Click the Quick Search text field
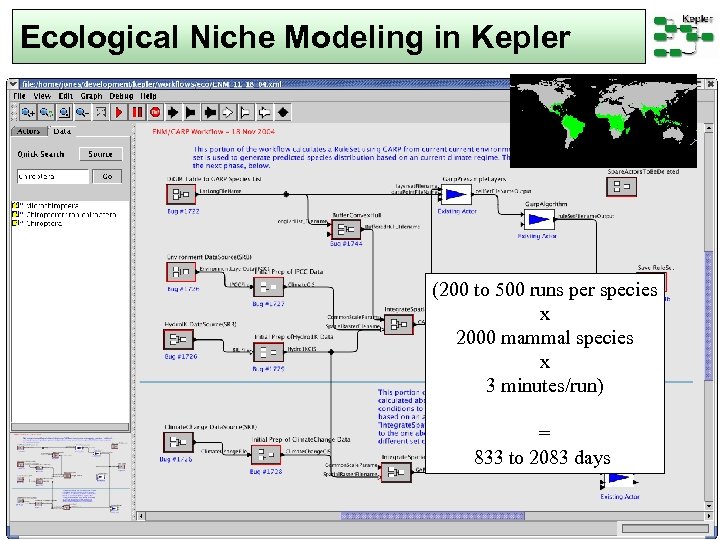720x540 pixels. point(53,176)
